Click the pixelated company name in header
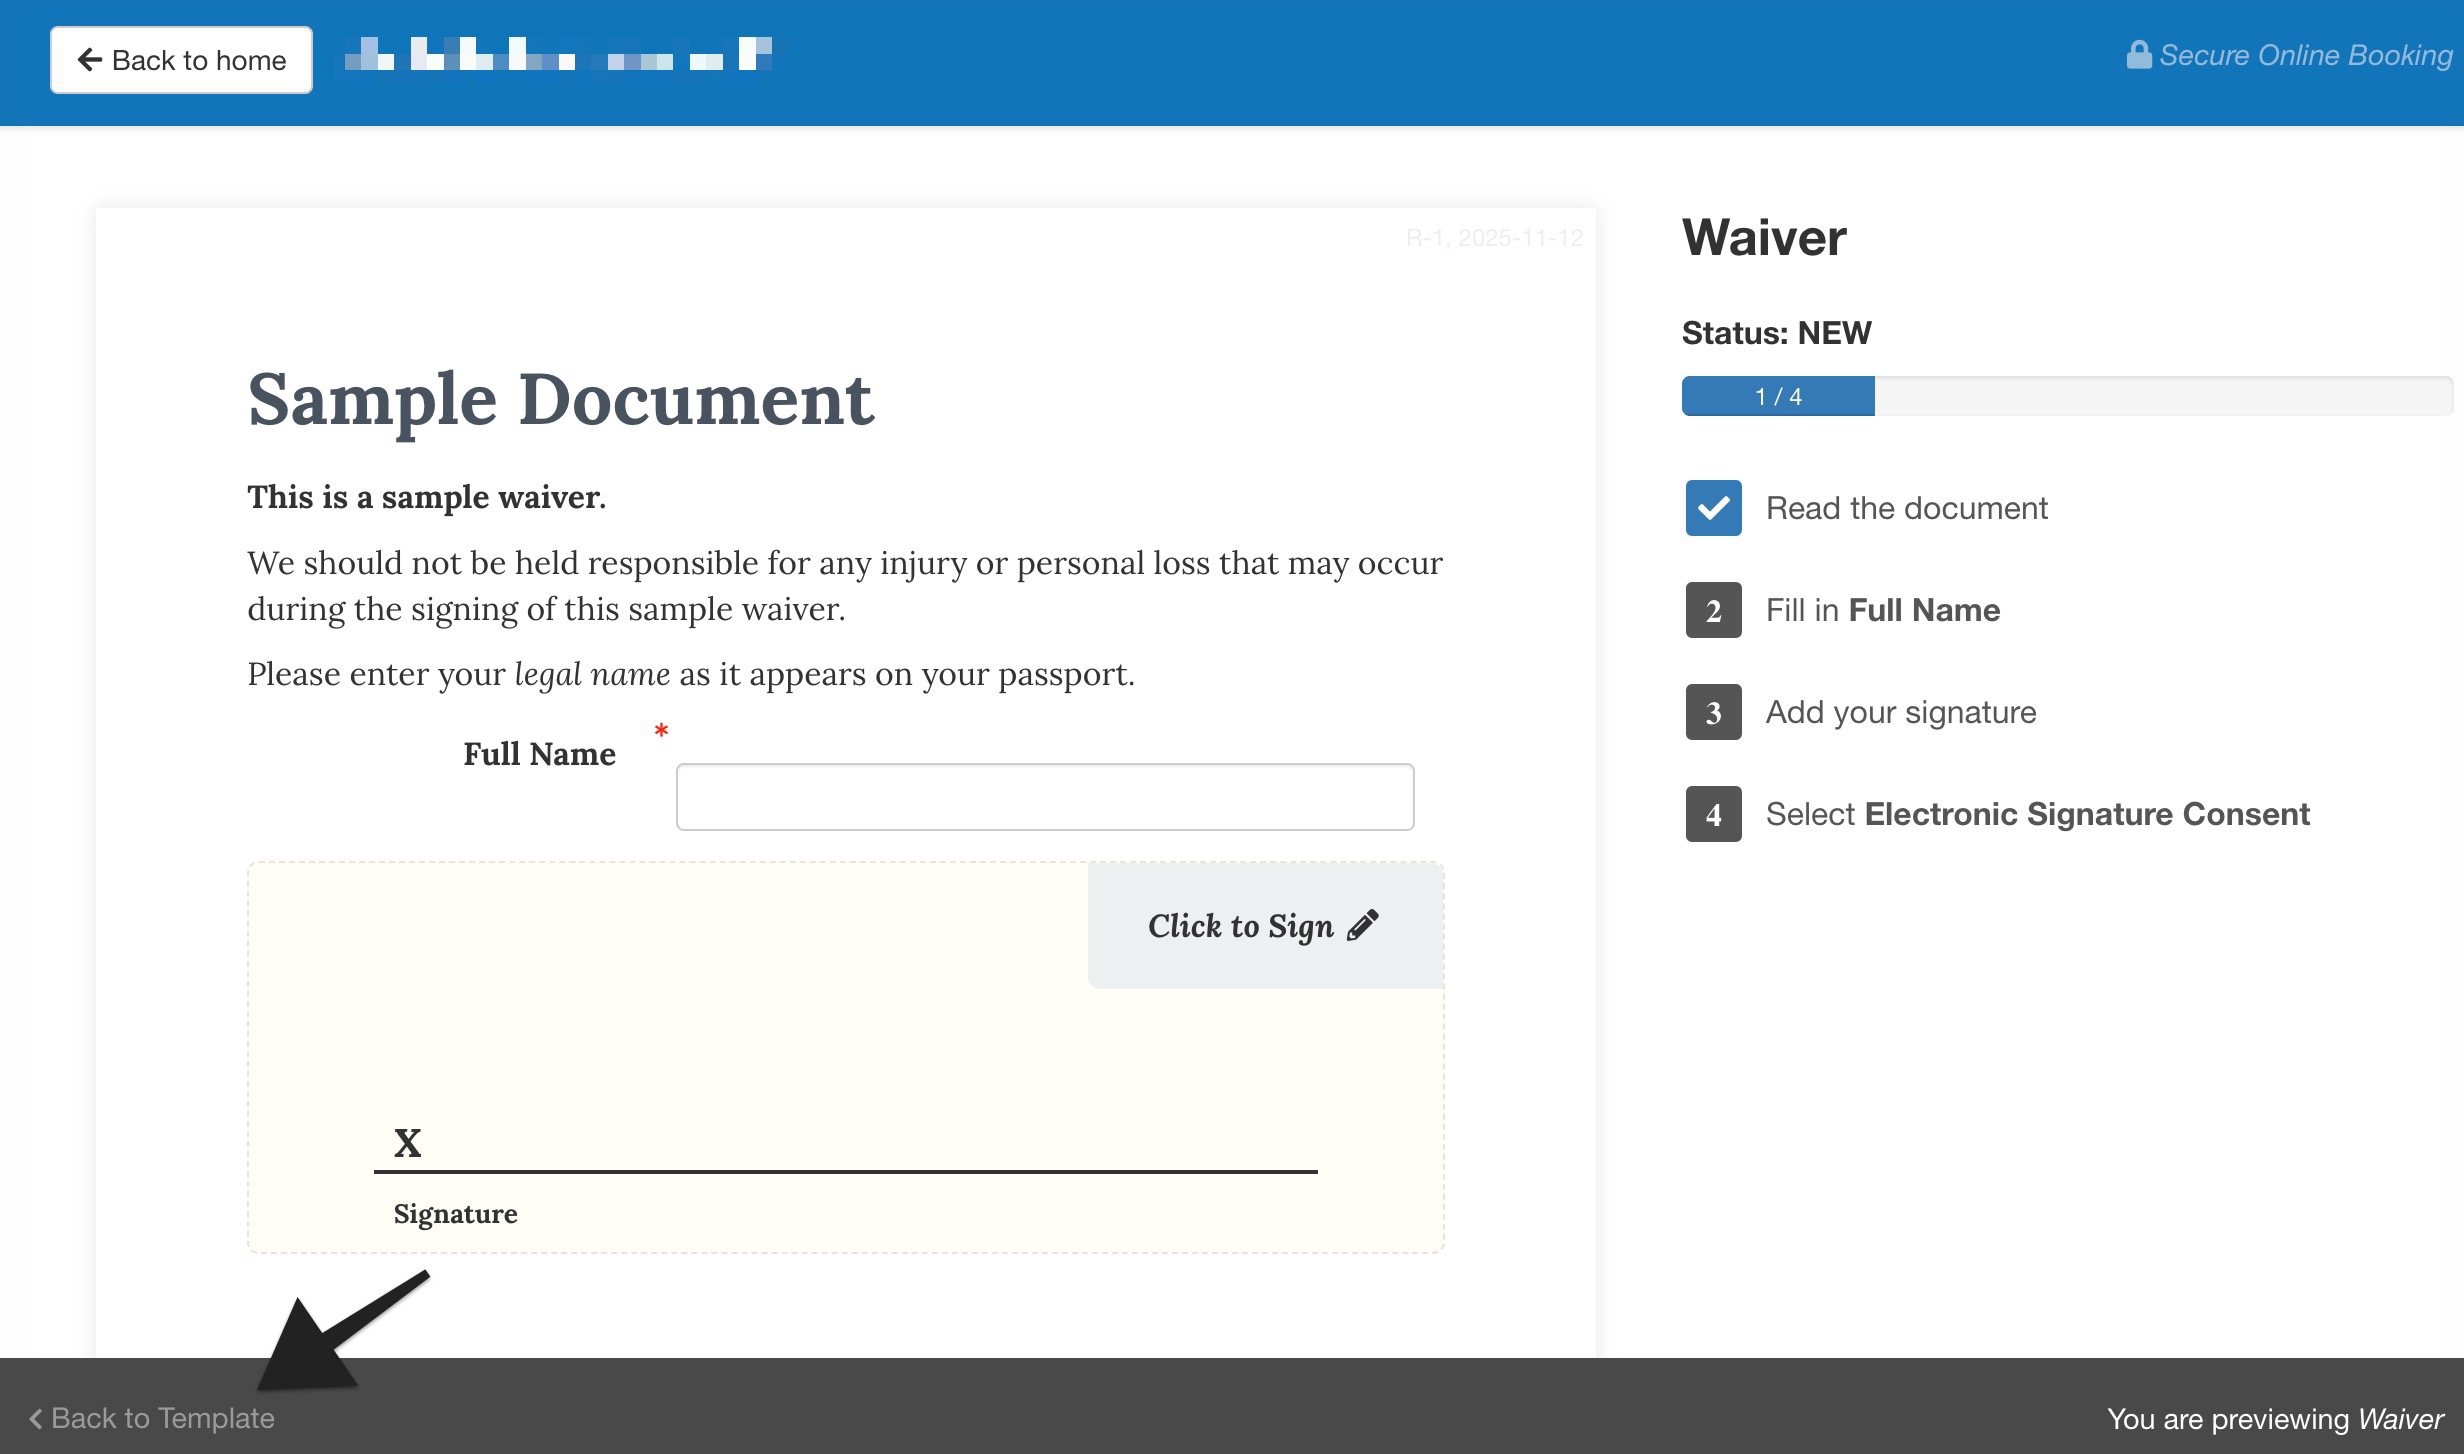 560,54
